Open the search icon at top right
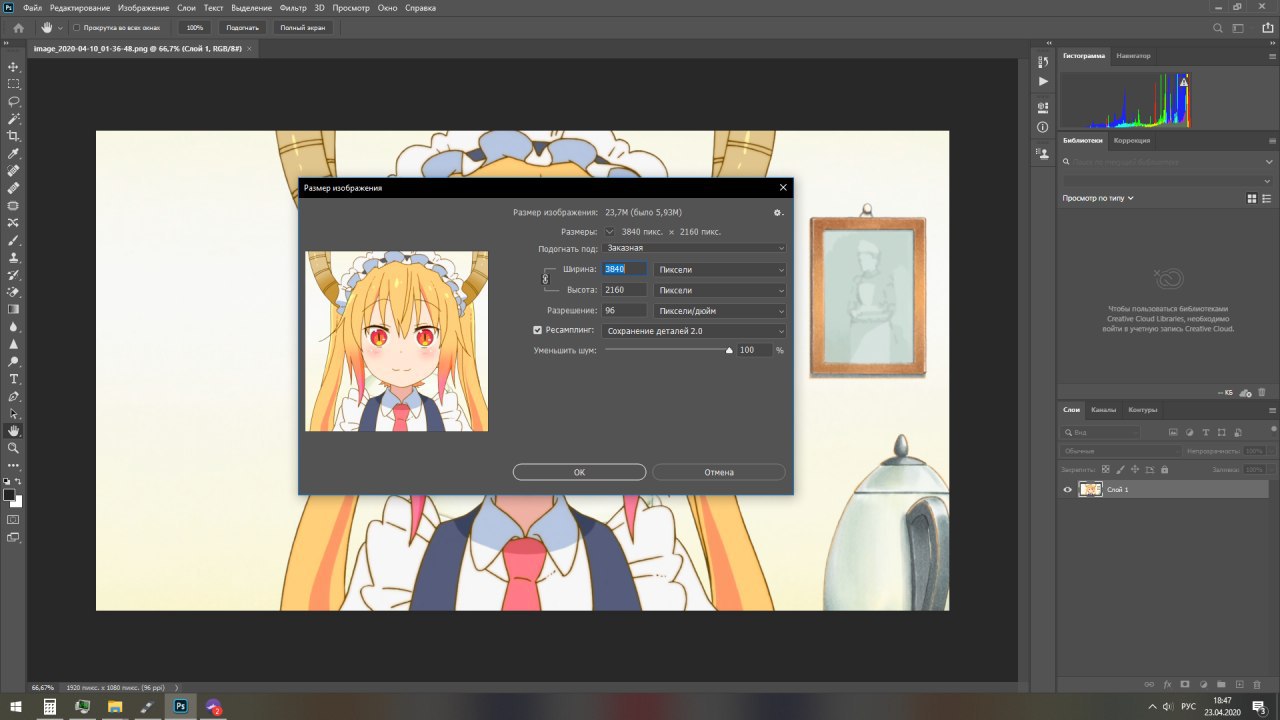Viewport: 1280px width, 720px height. pyautogui.click(x=1218, y=28)
